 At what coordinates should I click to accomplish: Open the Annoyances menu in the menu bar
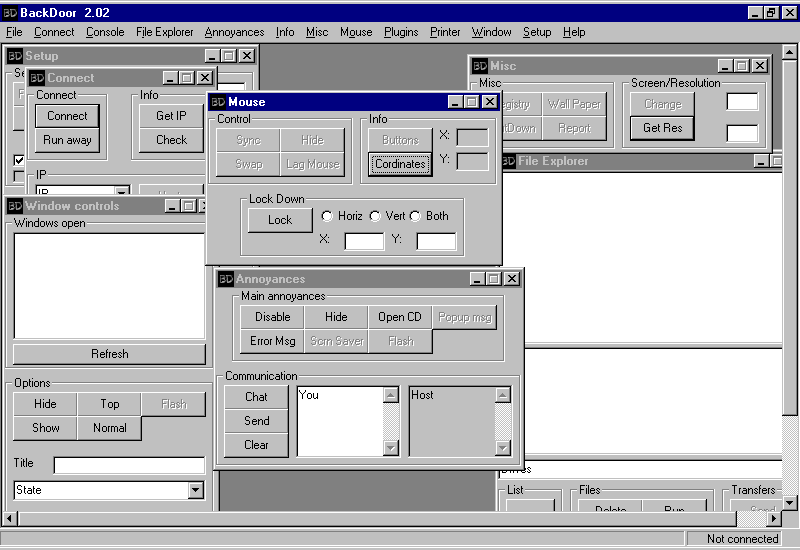[234, 32]
